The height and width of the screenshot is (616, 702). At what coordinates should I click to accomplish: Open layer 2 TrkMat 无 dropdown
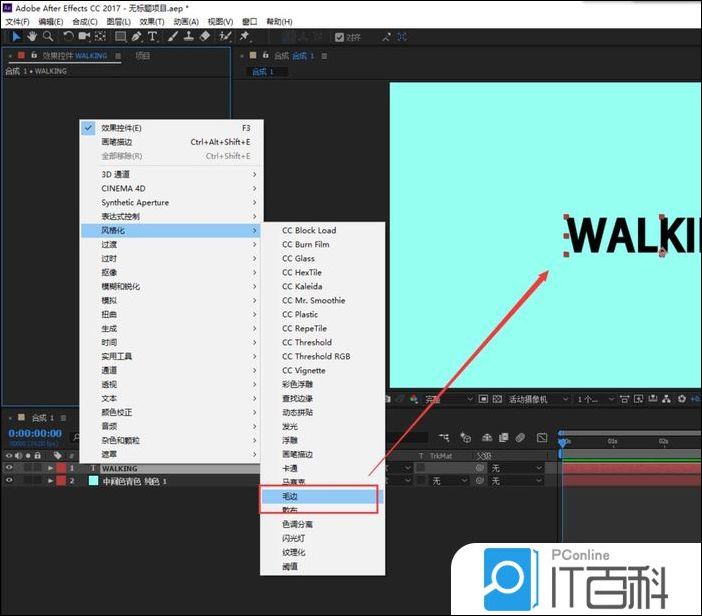coord(449,481)
